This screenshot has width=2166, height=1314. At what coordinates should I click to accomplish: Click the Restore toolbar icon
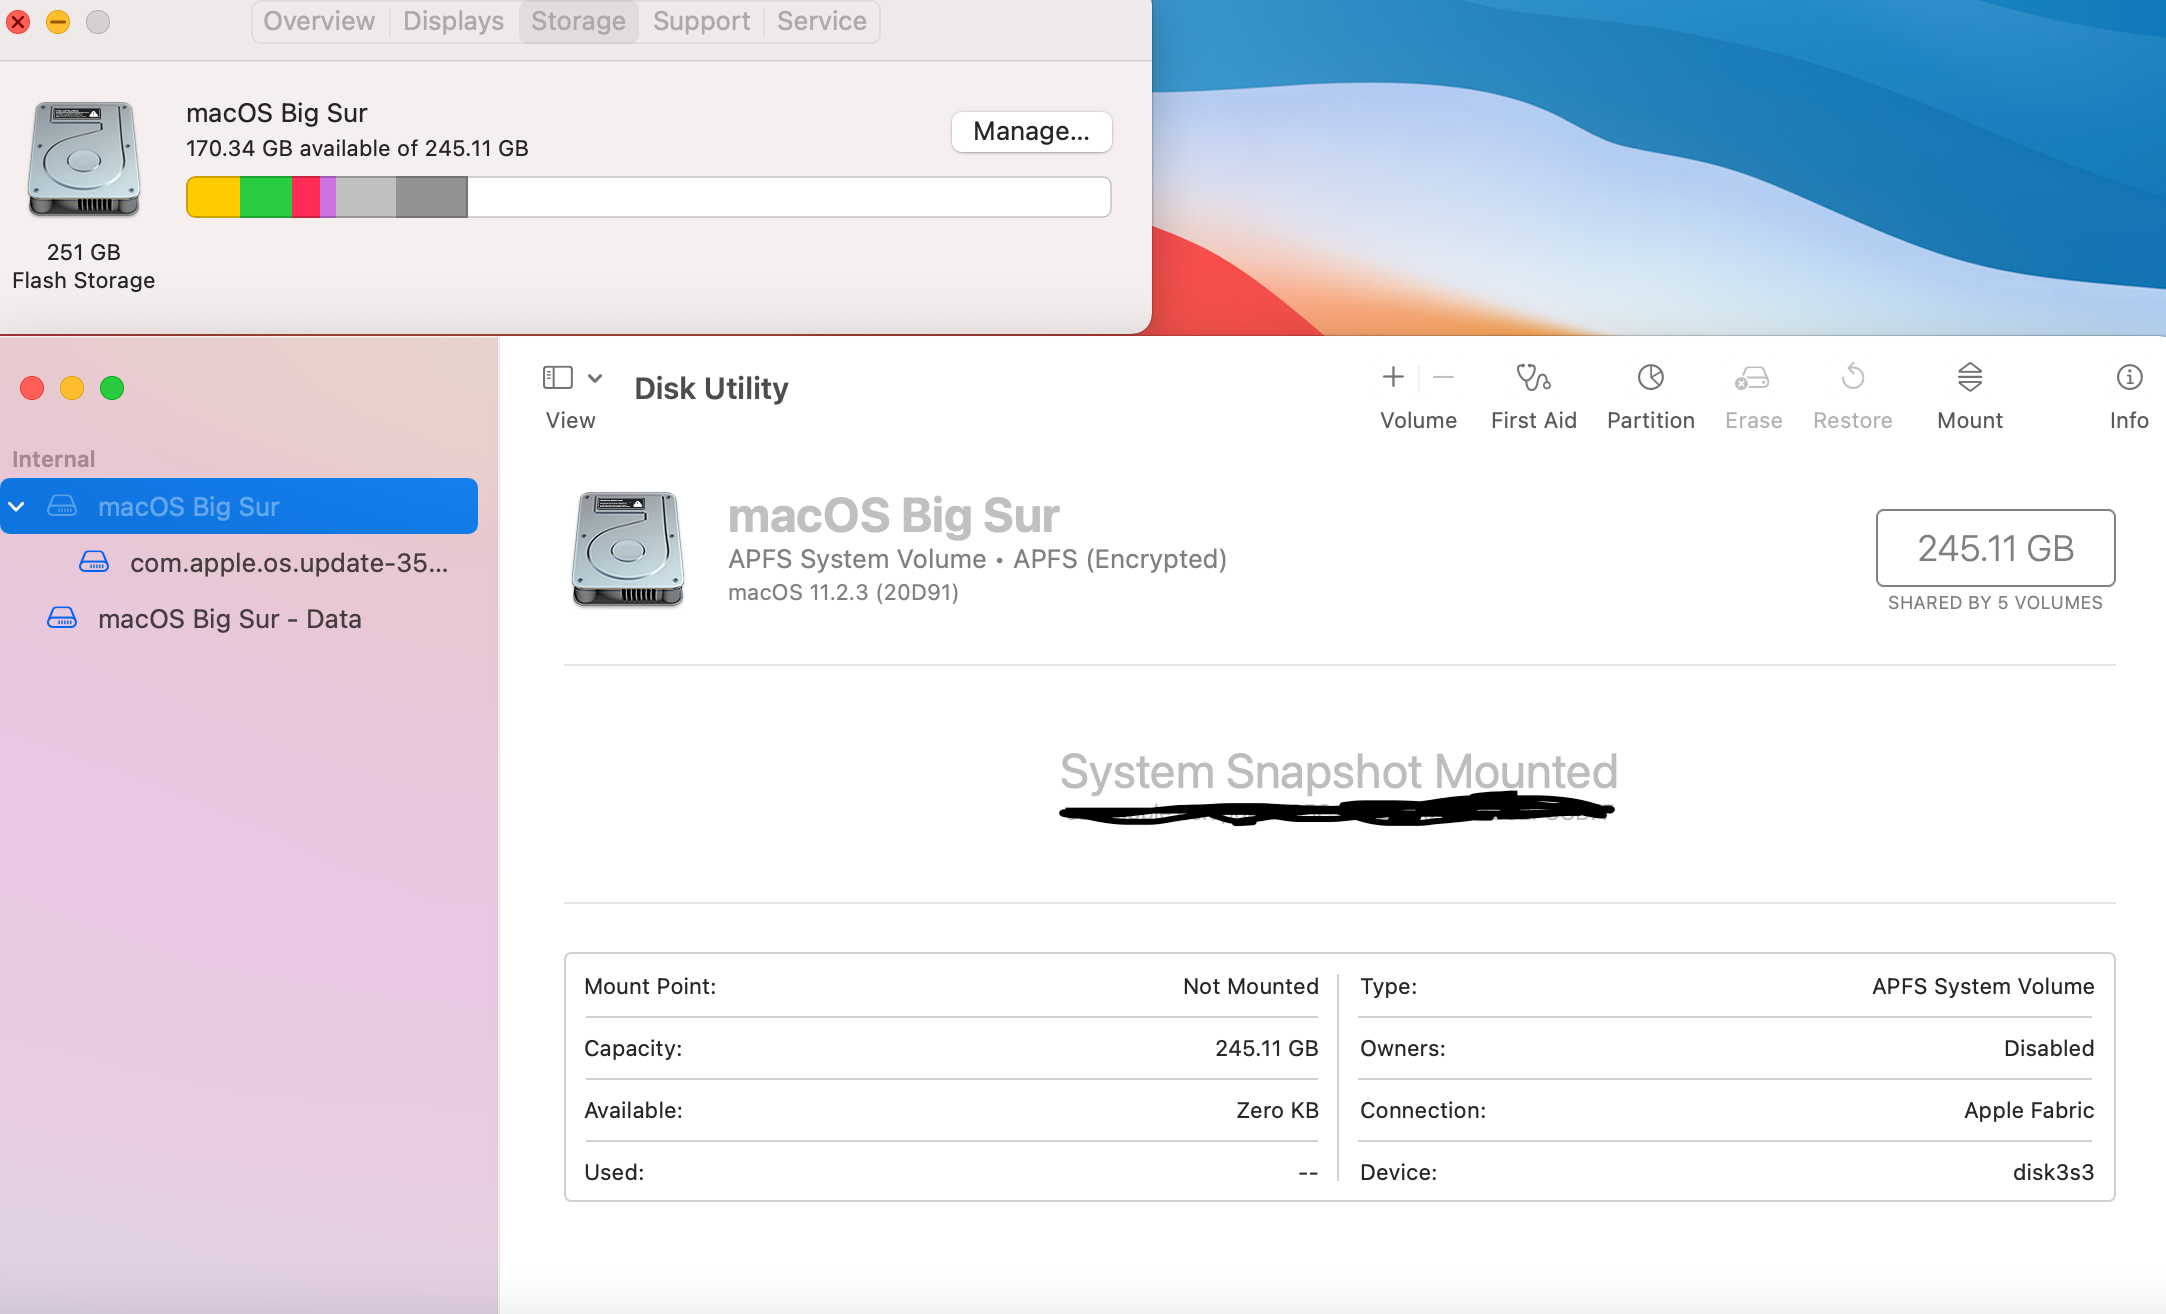pos(1852,378)
